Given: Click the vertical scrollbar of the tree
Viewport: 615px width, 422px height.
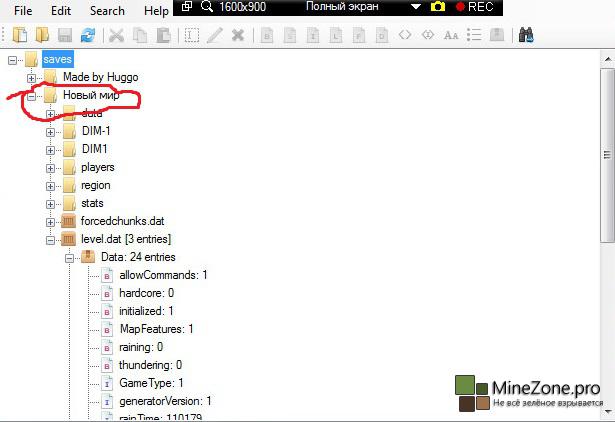Looking at the screenshot, I should point(606,150).
